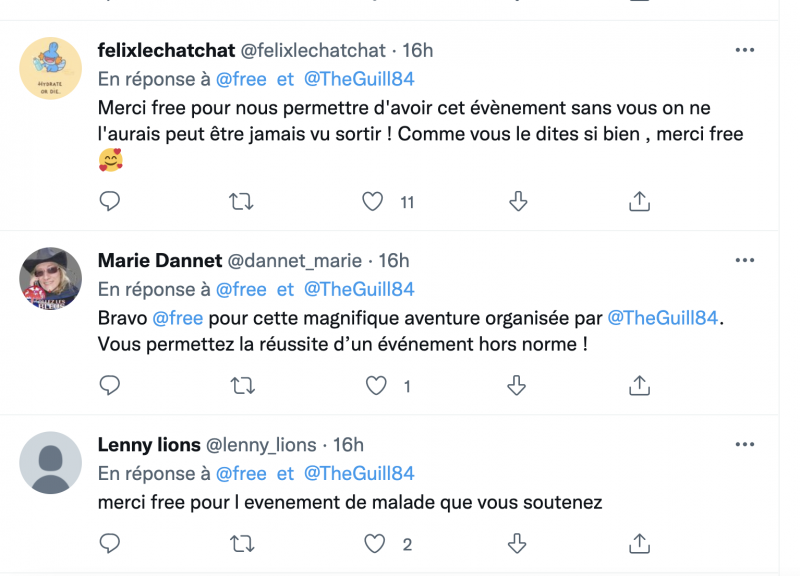Reply to Marie Dannet's tweet
Image resolution: width=800 pixels, height=576 pixels.
tap(111, 385)
